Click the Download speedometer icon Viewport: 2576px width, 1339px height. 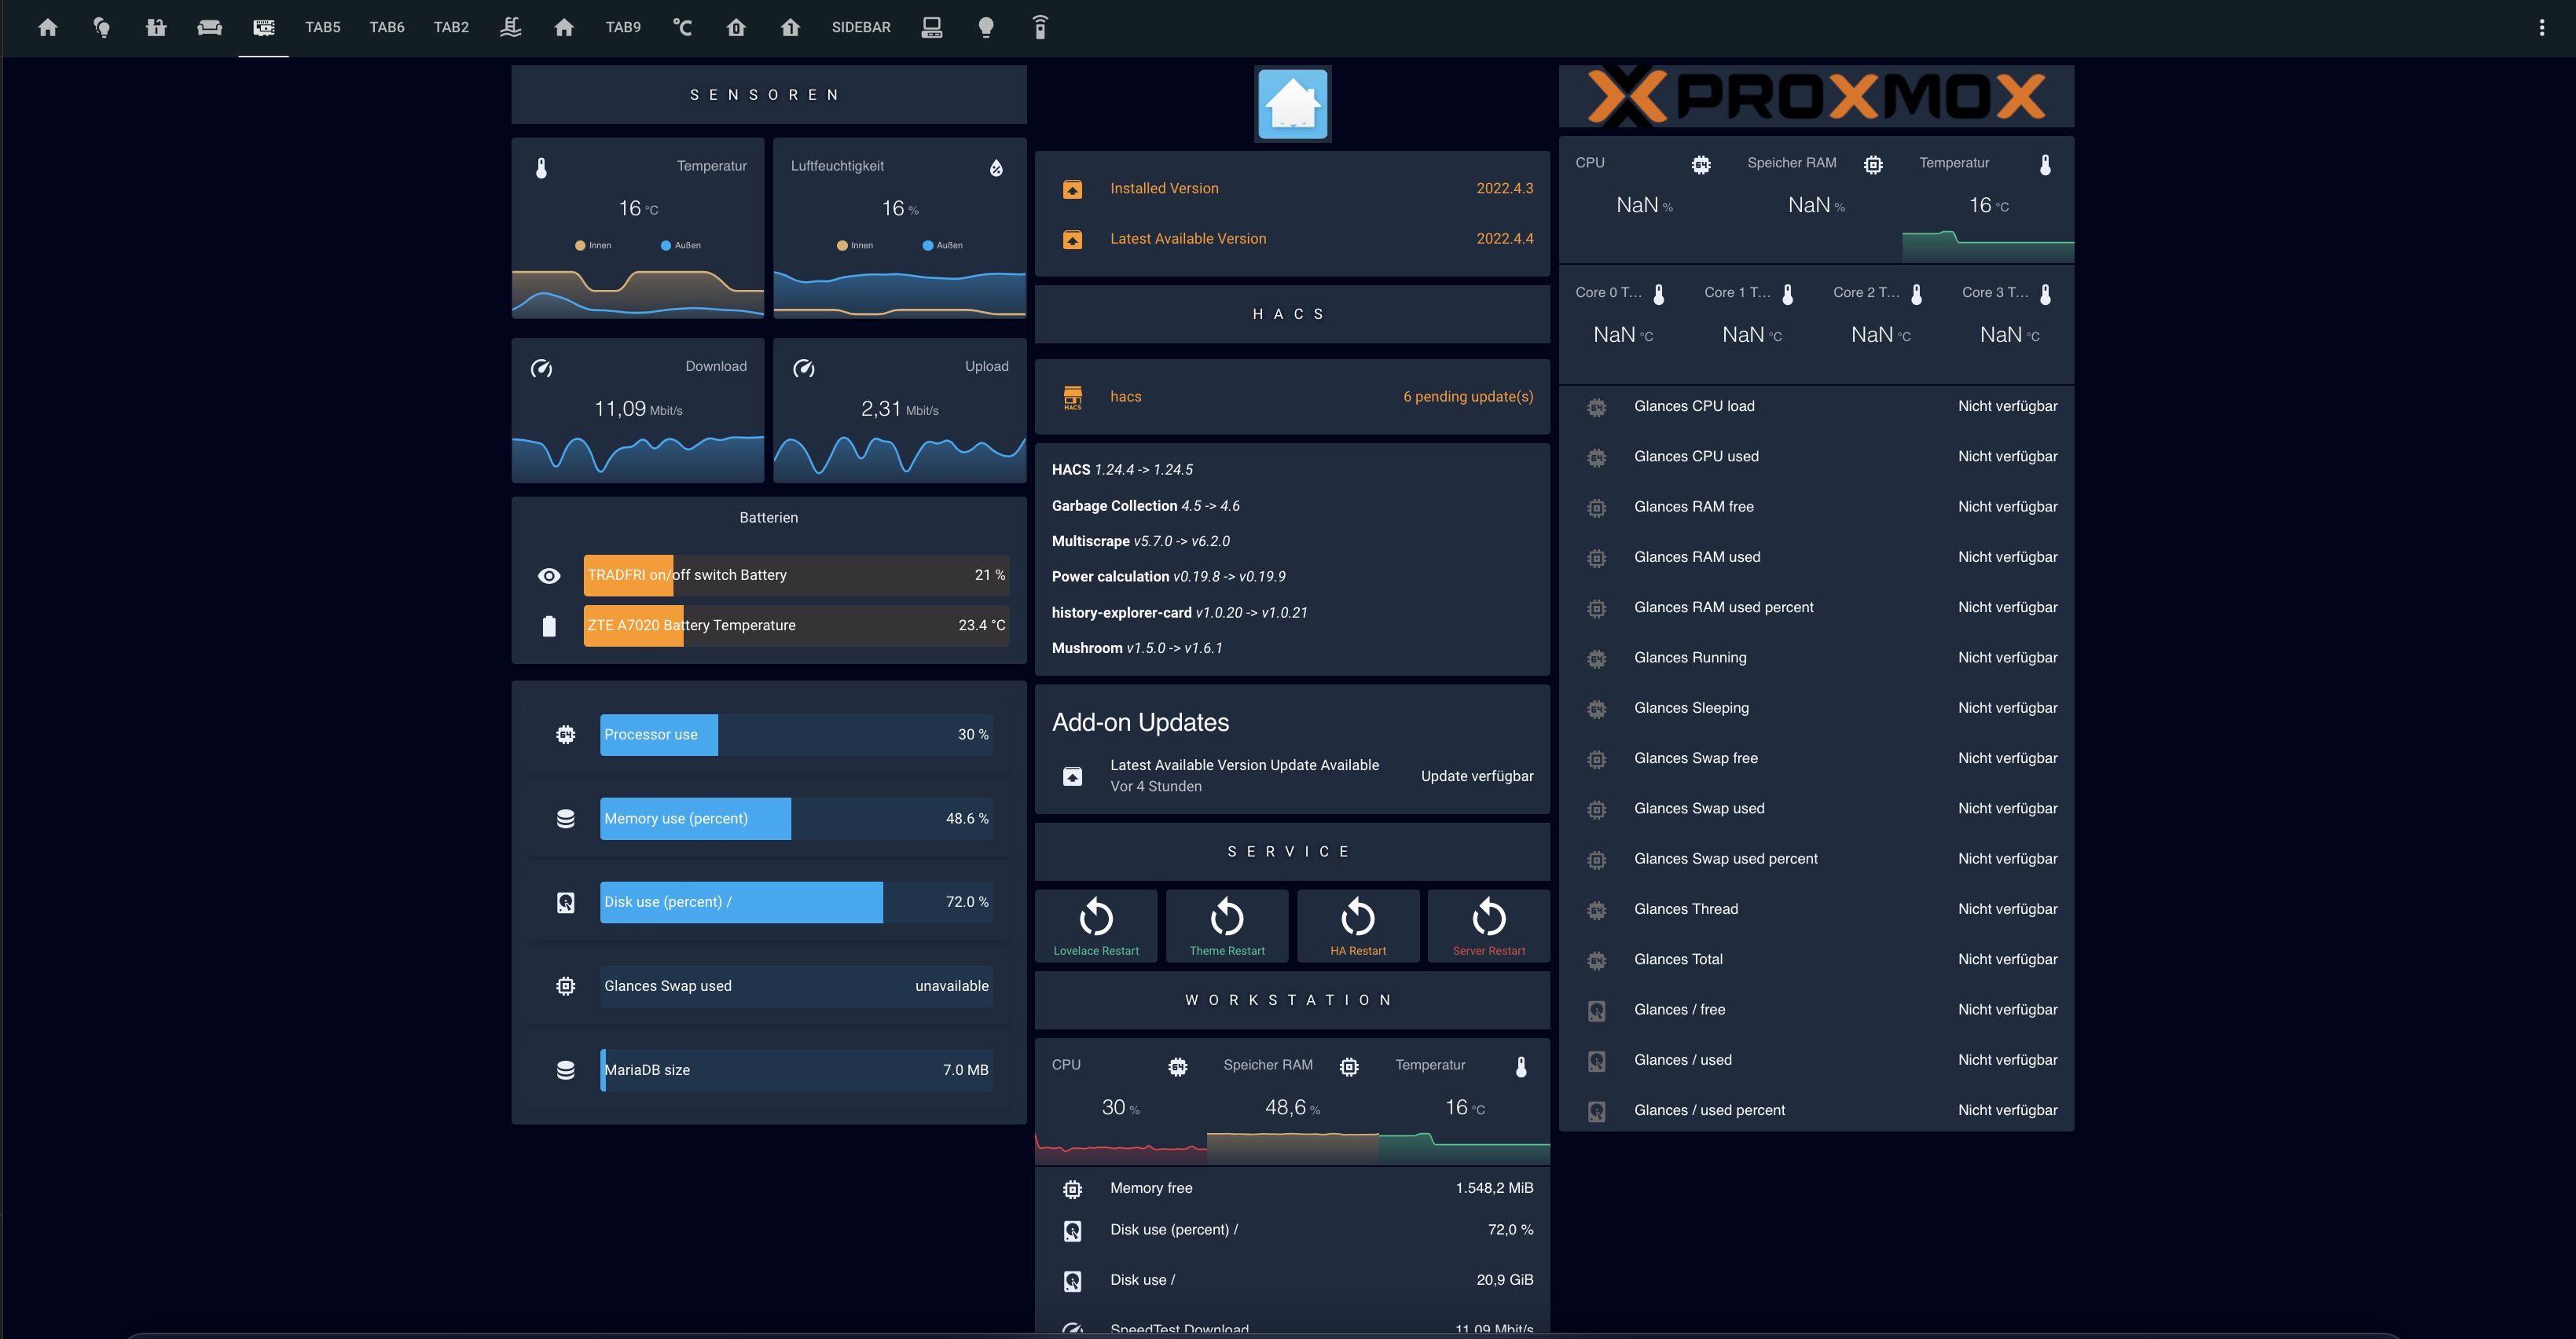[x=541, y=368]
